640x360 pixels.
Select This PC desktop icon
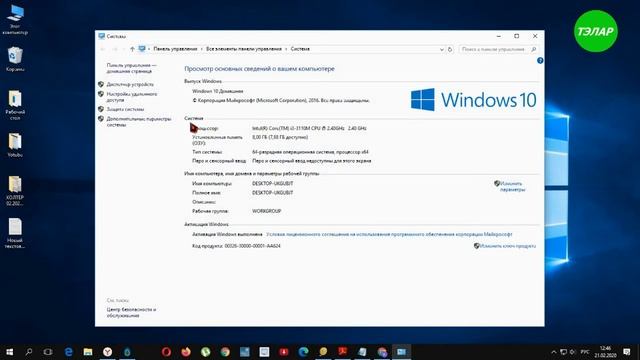[x=15, y=20]
